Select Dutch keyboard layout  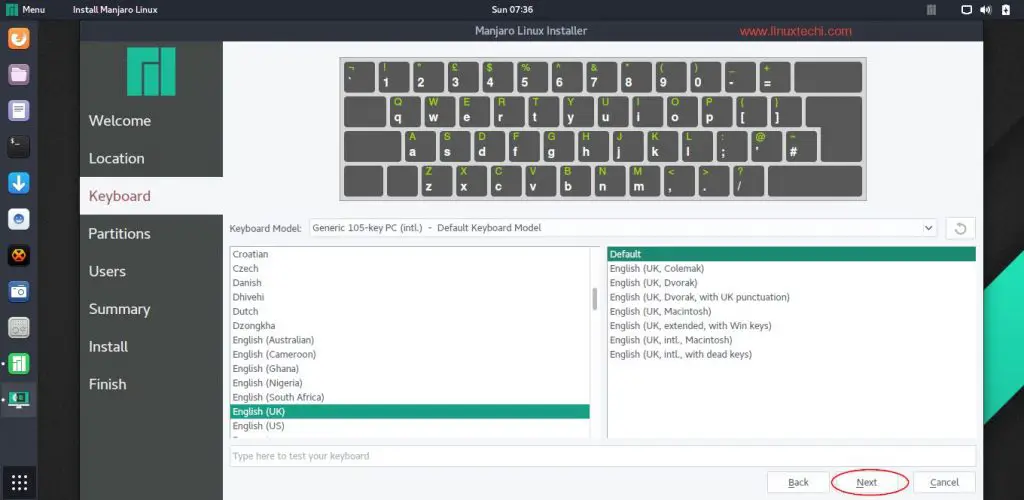[409, 311]
